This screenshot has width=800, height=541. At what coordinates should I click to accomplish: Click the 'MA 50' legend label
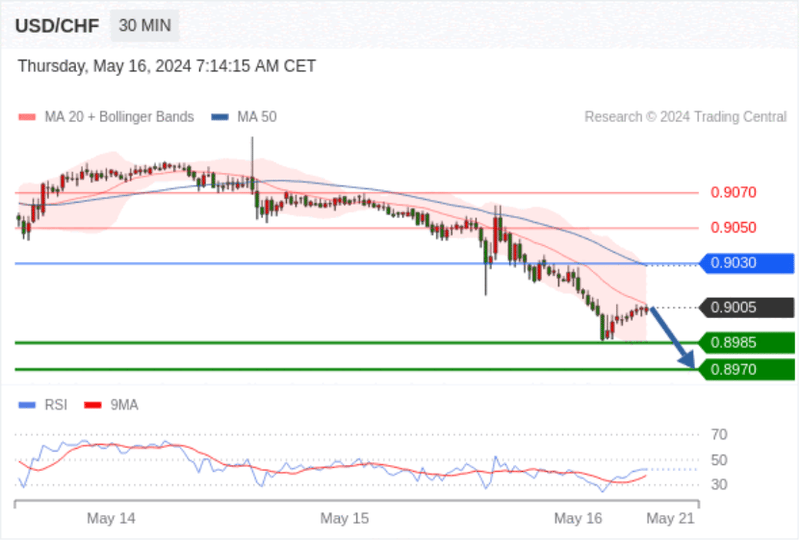point(257,117)
